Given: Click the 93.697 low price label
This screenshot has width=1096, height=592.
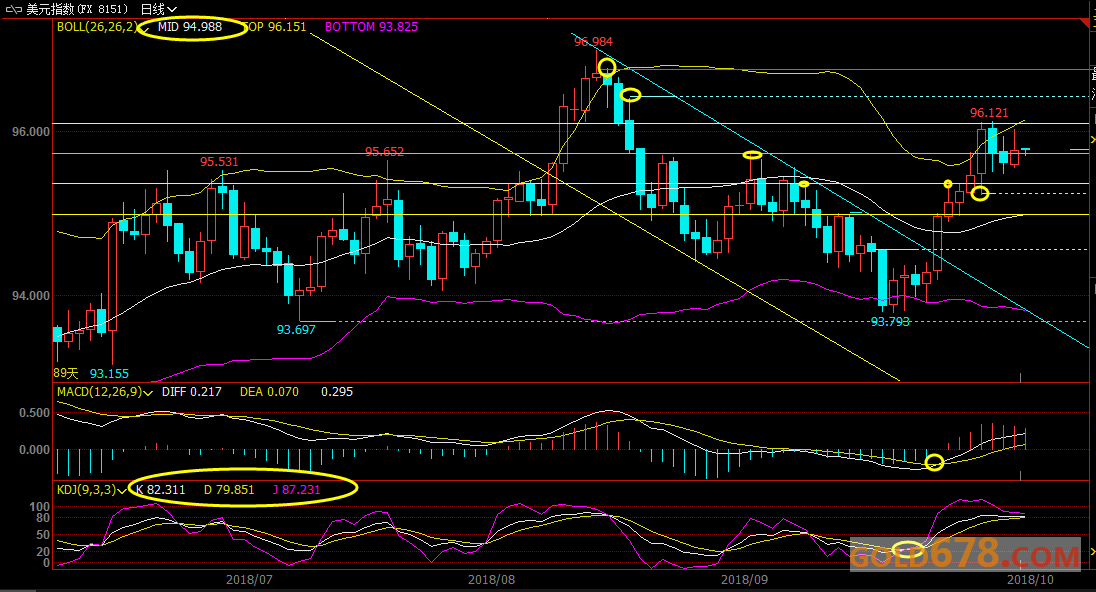Looking at the screenshot, I should (296, 329).
